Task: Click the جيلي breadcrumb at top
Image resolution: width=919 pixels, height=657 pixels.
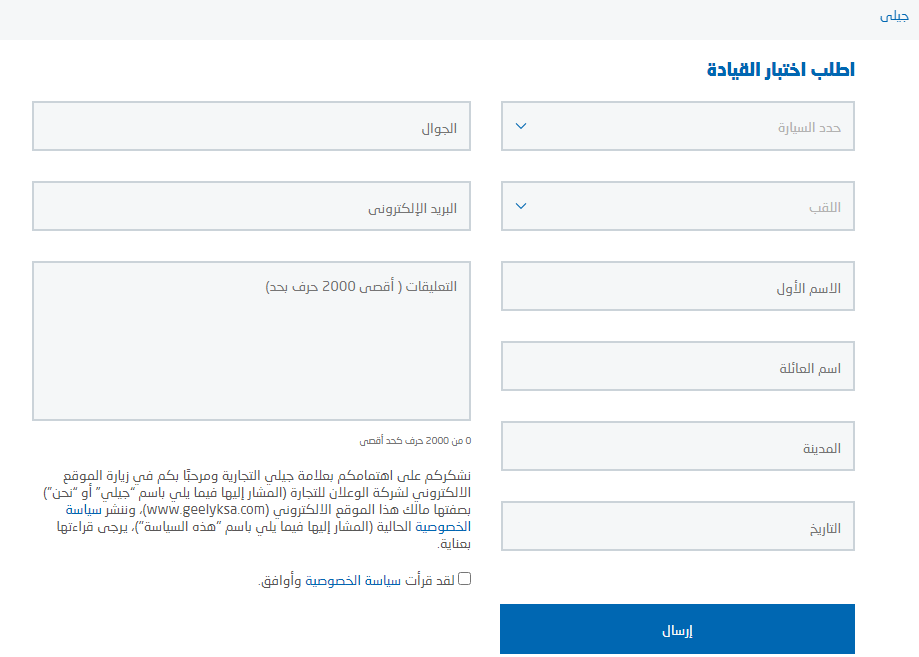Action: [893, 17]
